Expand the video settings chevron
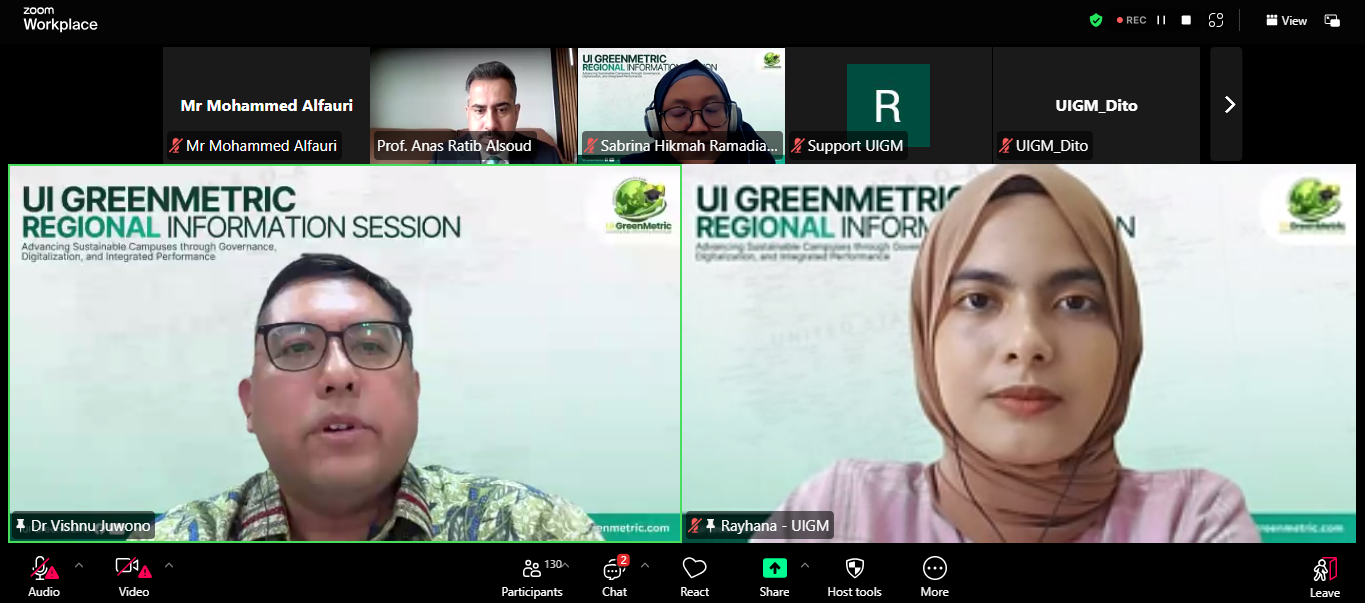This screenshot has width=1365, height=603. pyautogui.click(x=169, y=565)
